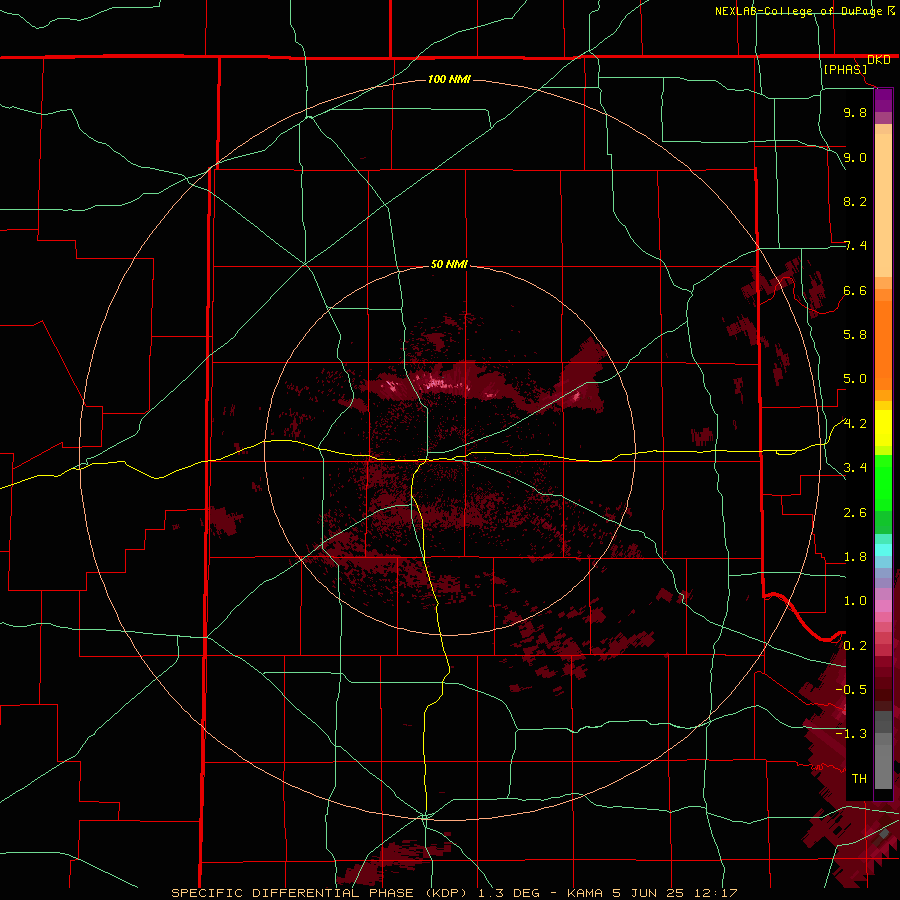This screenshot has width=900, height=900.
Task: Pick the orange segment of the color scale
Action: (x=883, y=346)
